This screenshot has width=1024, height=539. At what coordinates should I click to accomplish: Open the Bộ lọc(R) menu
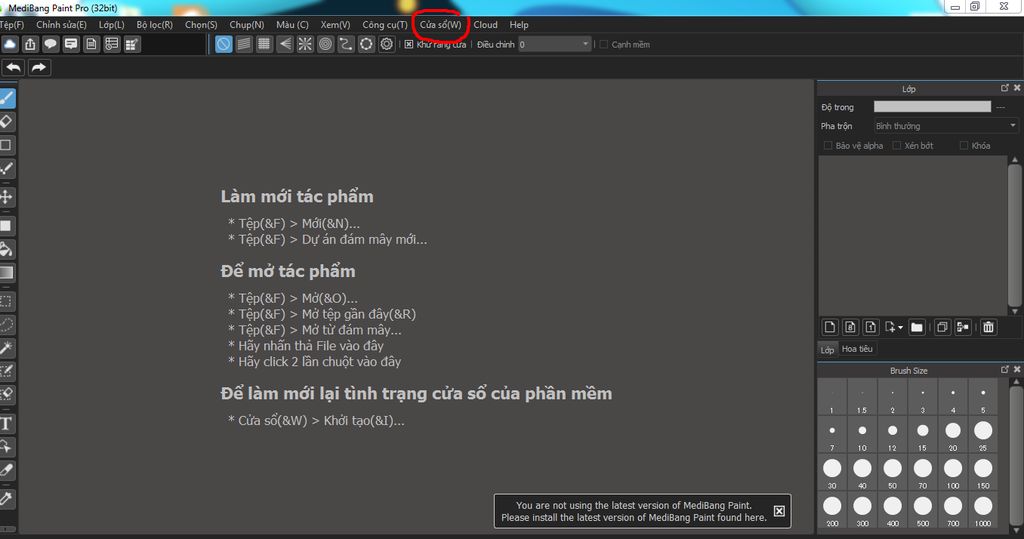pos(155,25)
